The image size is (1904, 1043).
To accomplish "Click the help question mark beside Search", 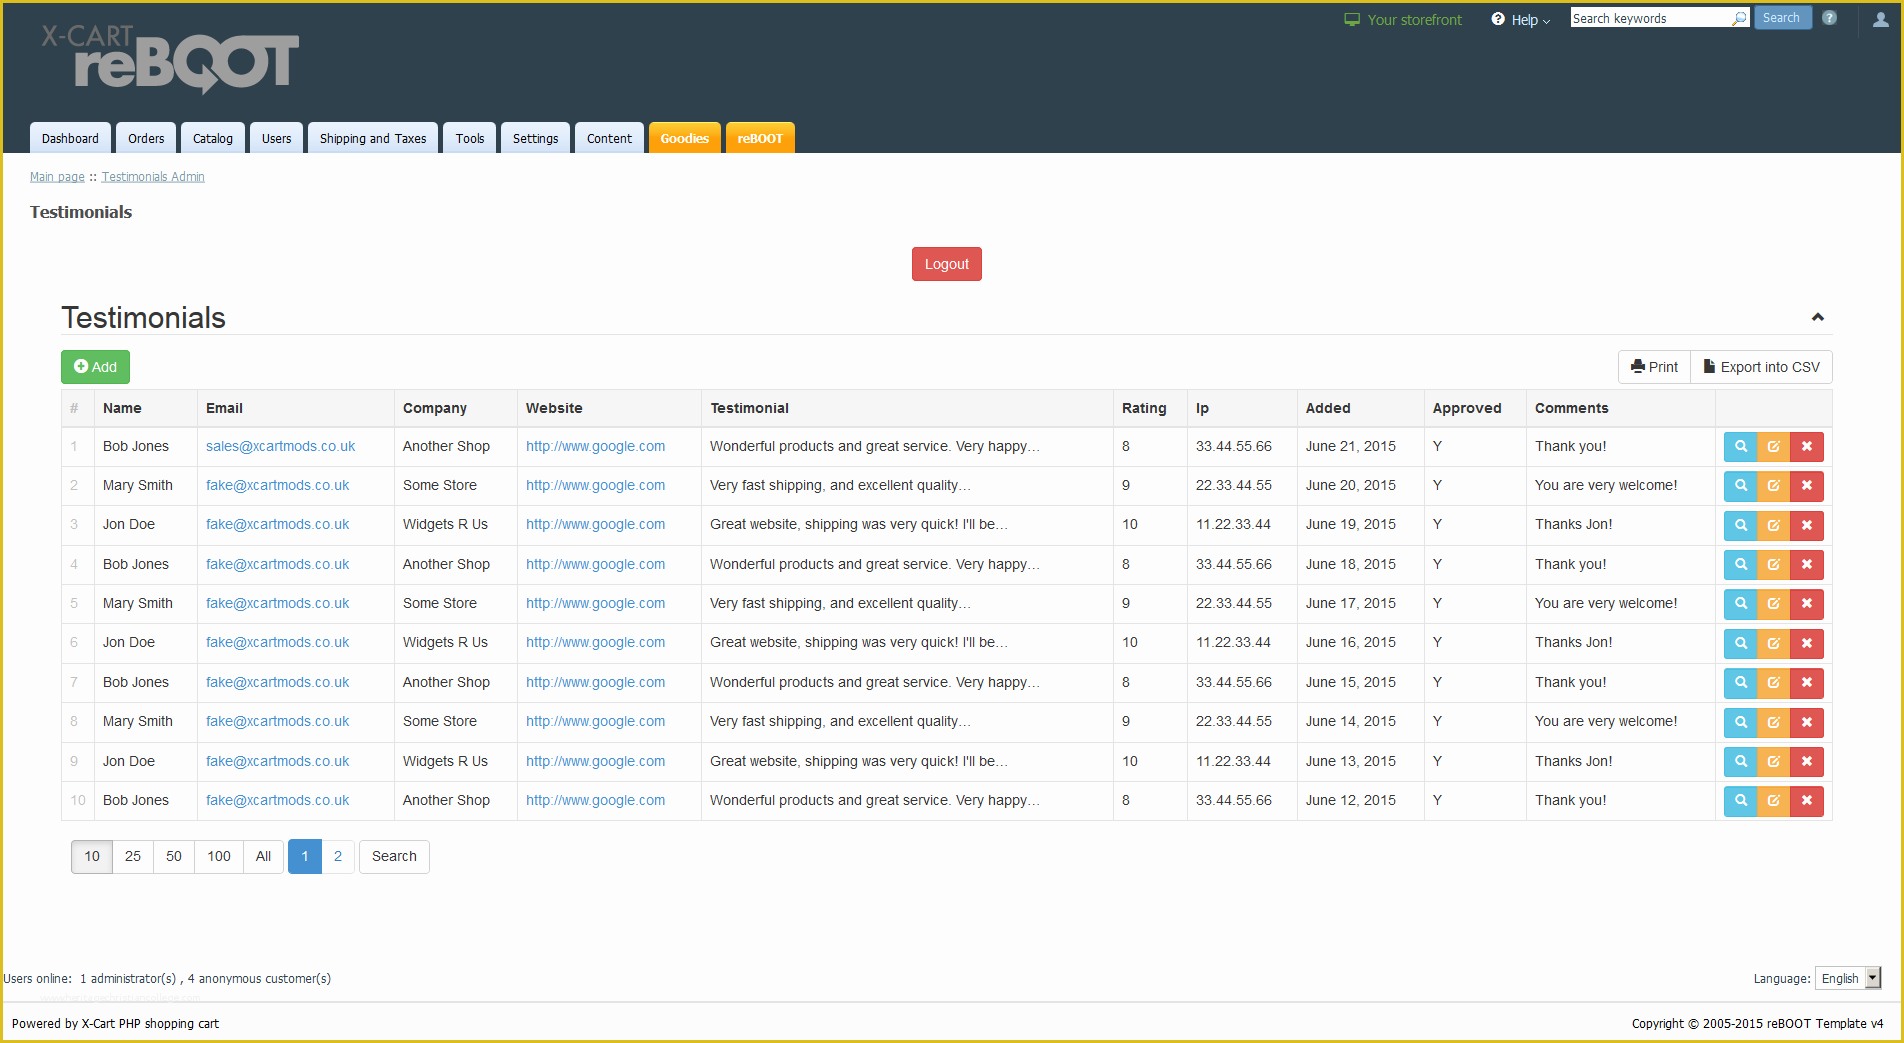I will tap(1829, 18).
